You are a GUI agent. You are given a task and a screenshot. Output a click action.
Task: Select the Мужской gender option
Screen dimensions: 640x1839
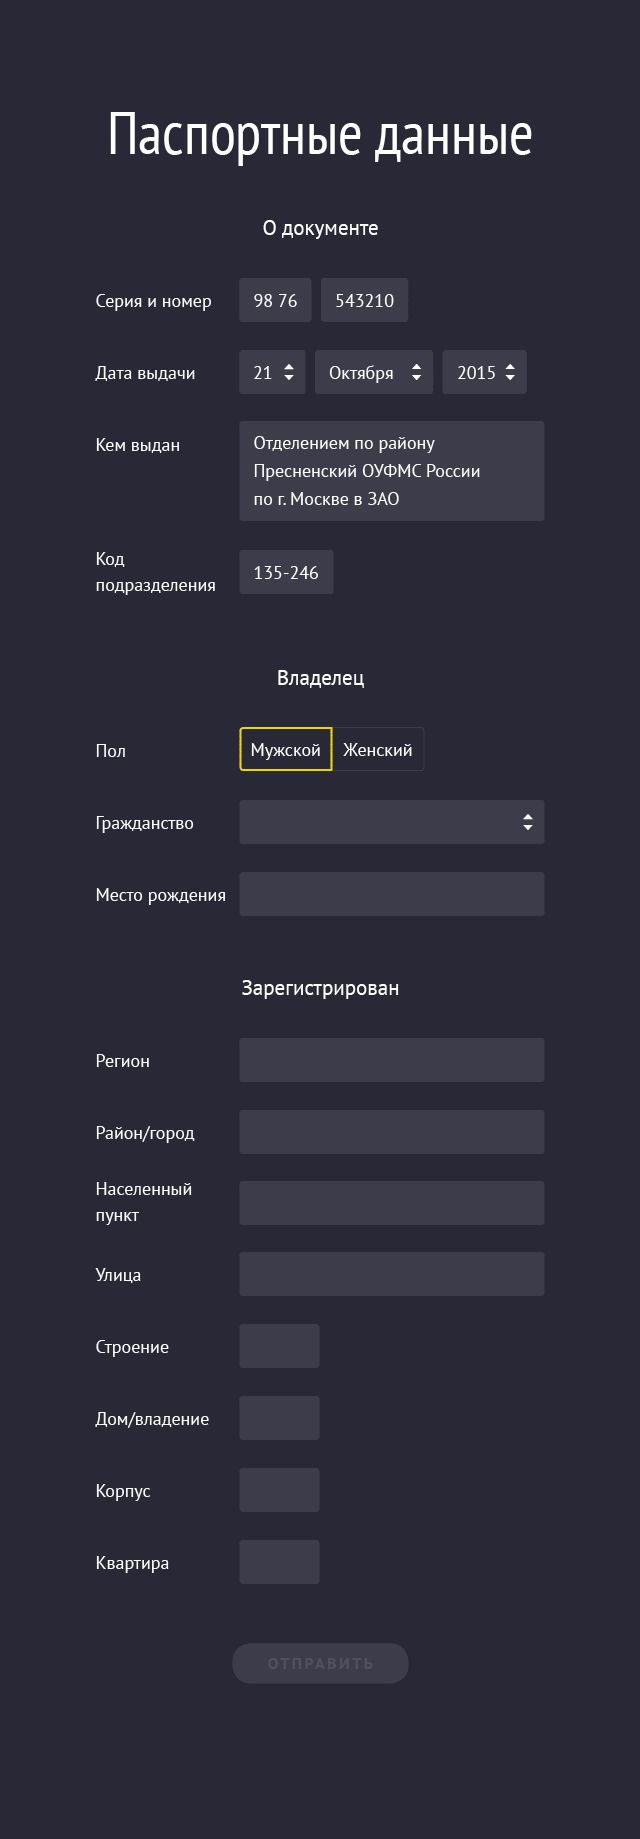[x=286, y=749]
